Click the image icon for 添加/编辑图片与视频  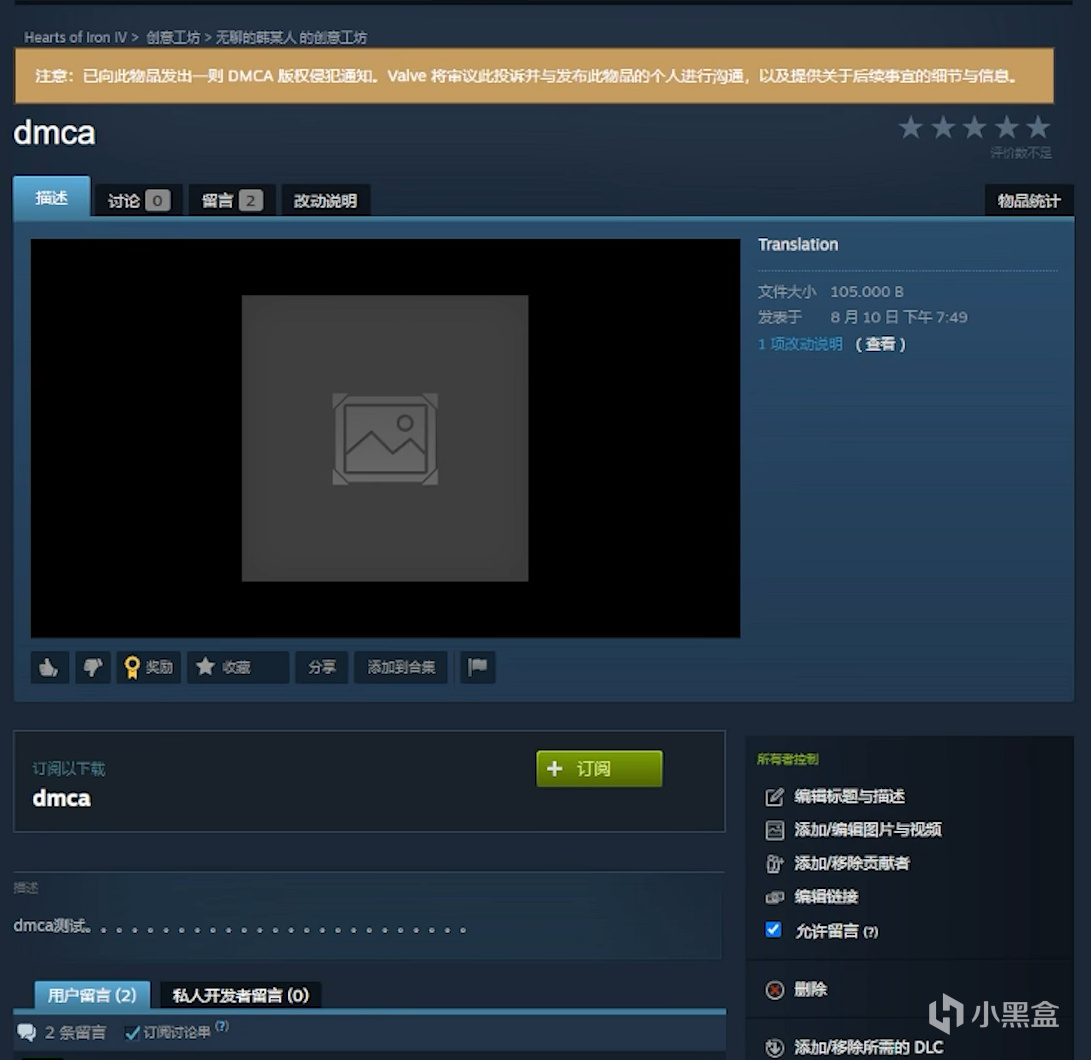(774, 830)
